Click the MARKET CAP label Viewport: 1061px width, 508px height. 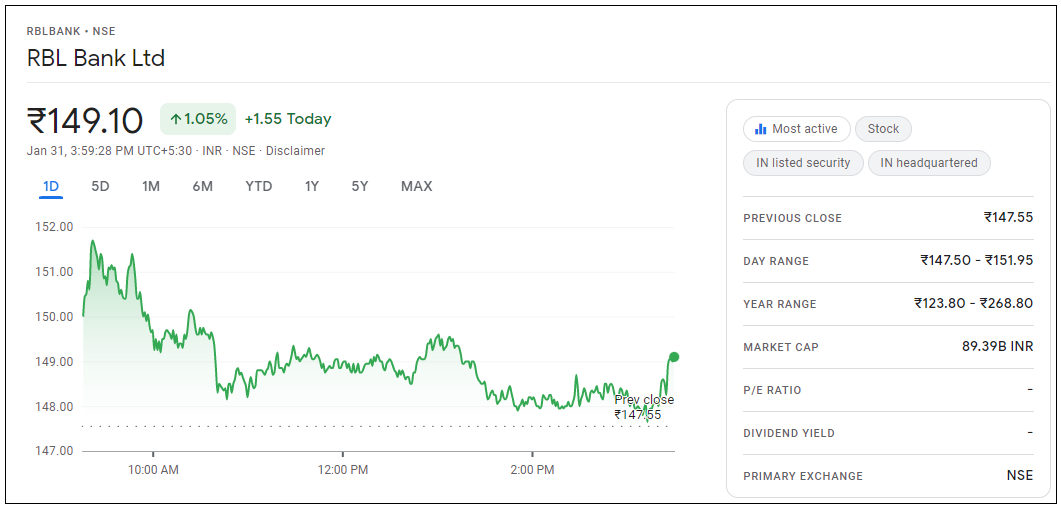coord(781,347)
